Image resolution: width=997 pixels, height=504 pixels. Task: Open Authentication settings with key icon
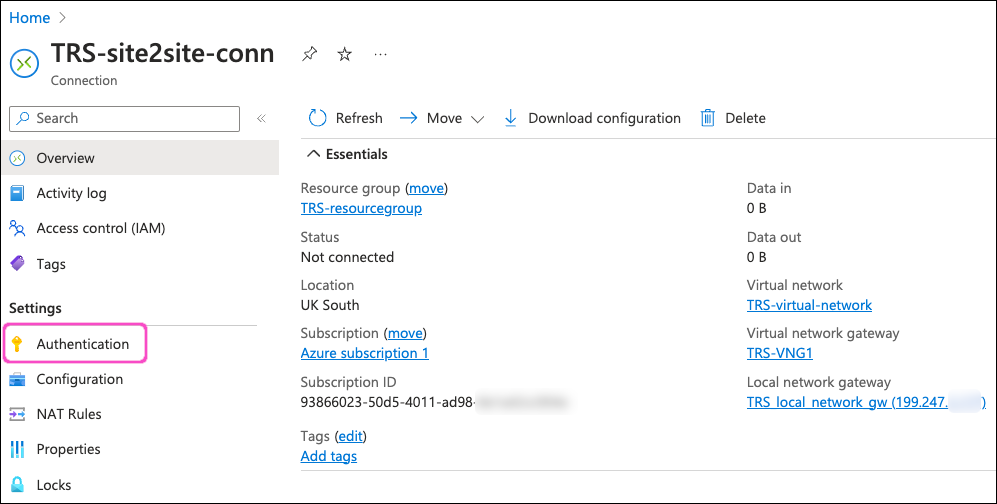(x=17, y=344)
